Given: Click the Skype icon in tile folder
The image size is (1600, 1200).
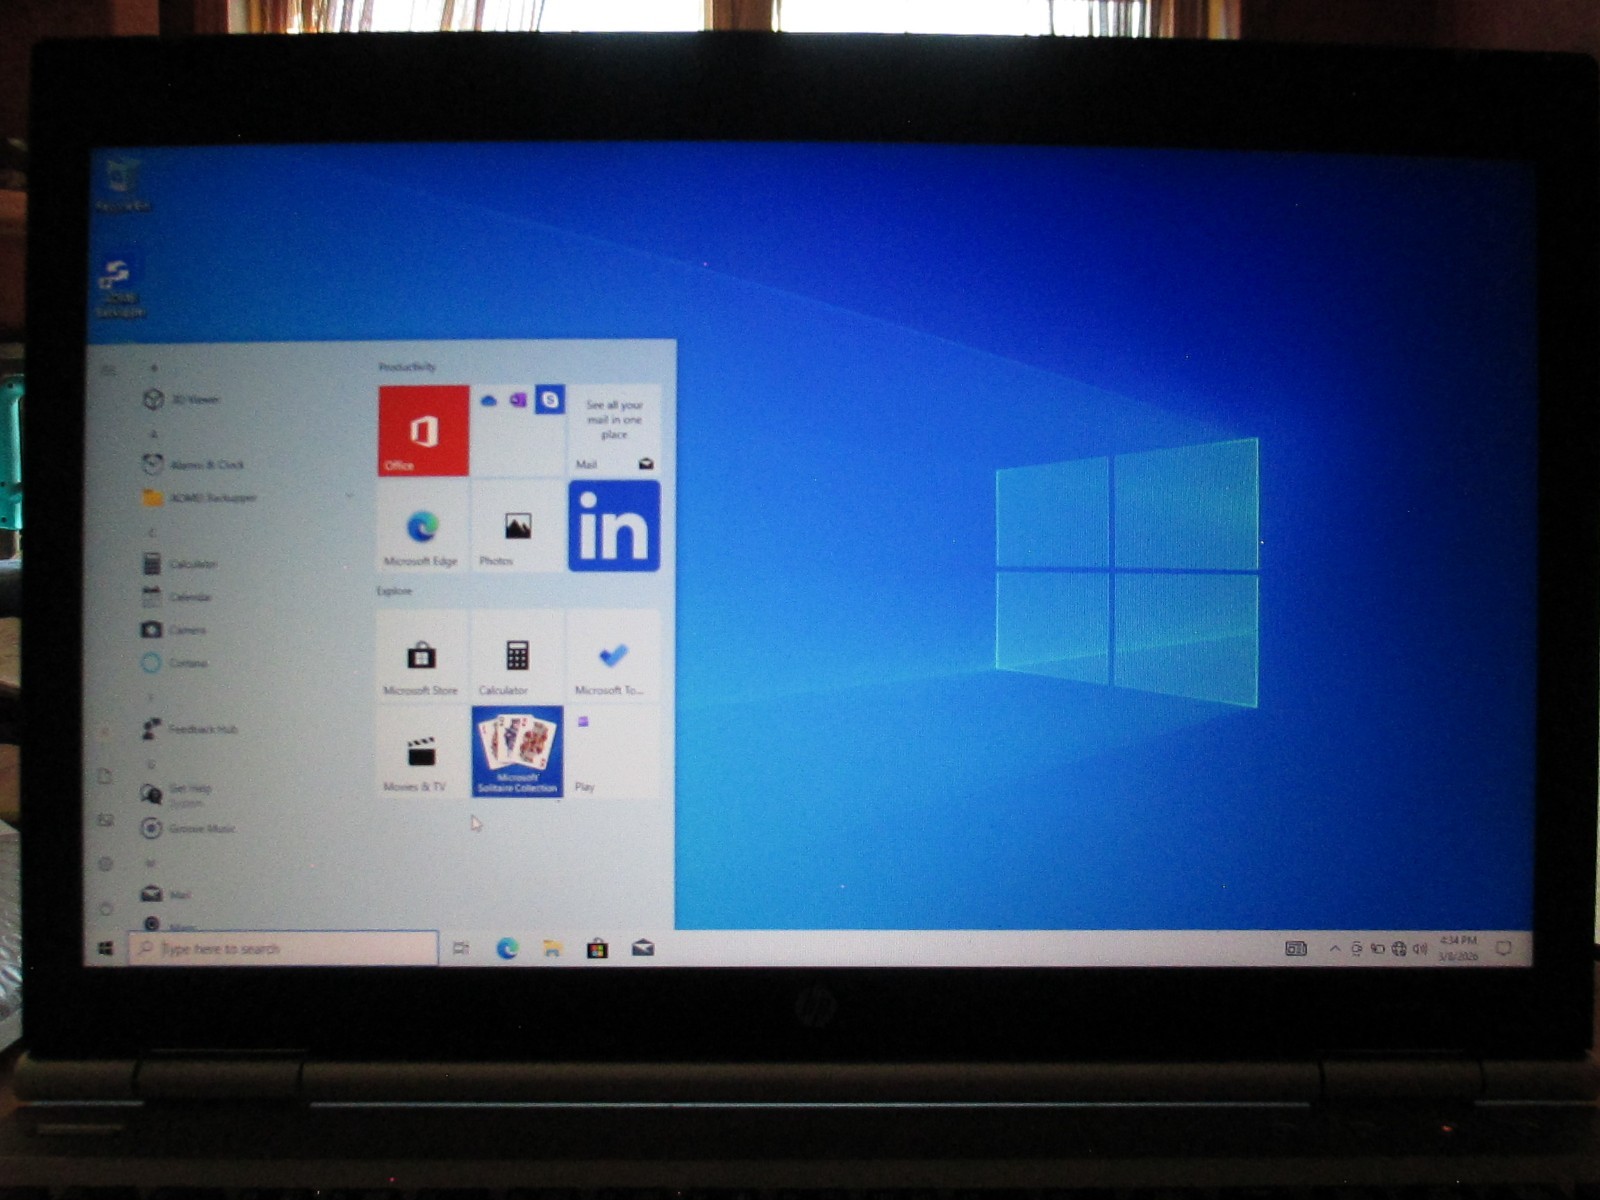Looking at the screenshot, I should [x=549, y=400].
